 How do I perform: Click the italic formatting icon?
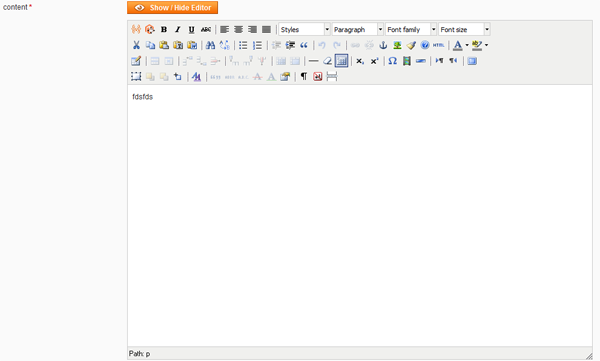178,29
